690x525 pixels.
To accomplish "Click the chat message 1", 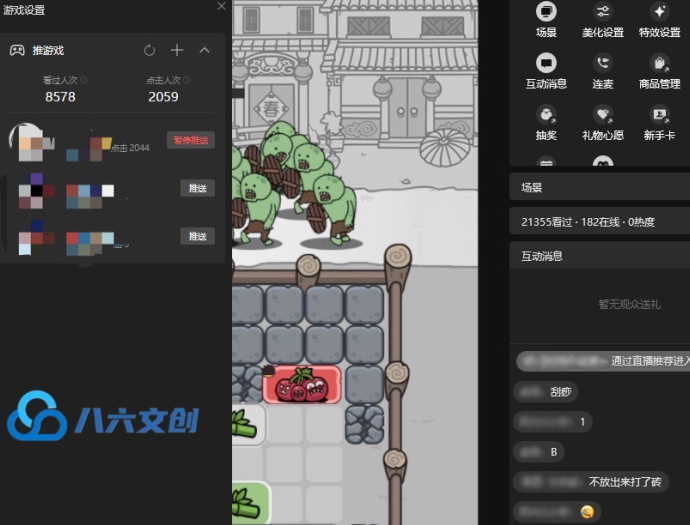I will pos(553,422).
